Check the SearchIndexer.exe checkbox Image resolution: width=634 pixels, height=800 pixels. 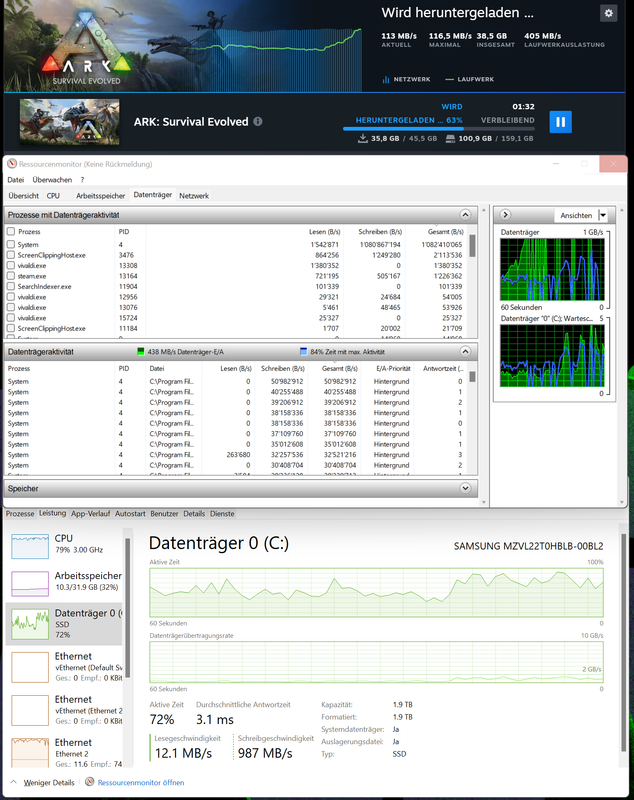(x=11, y=286)
